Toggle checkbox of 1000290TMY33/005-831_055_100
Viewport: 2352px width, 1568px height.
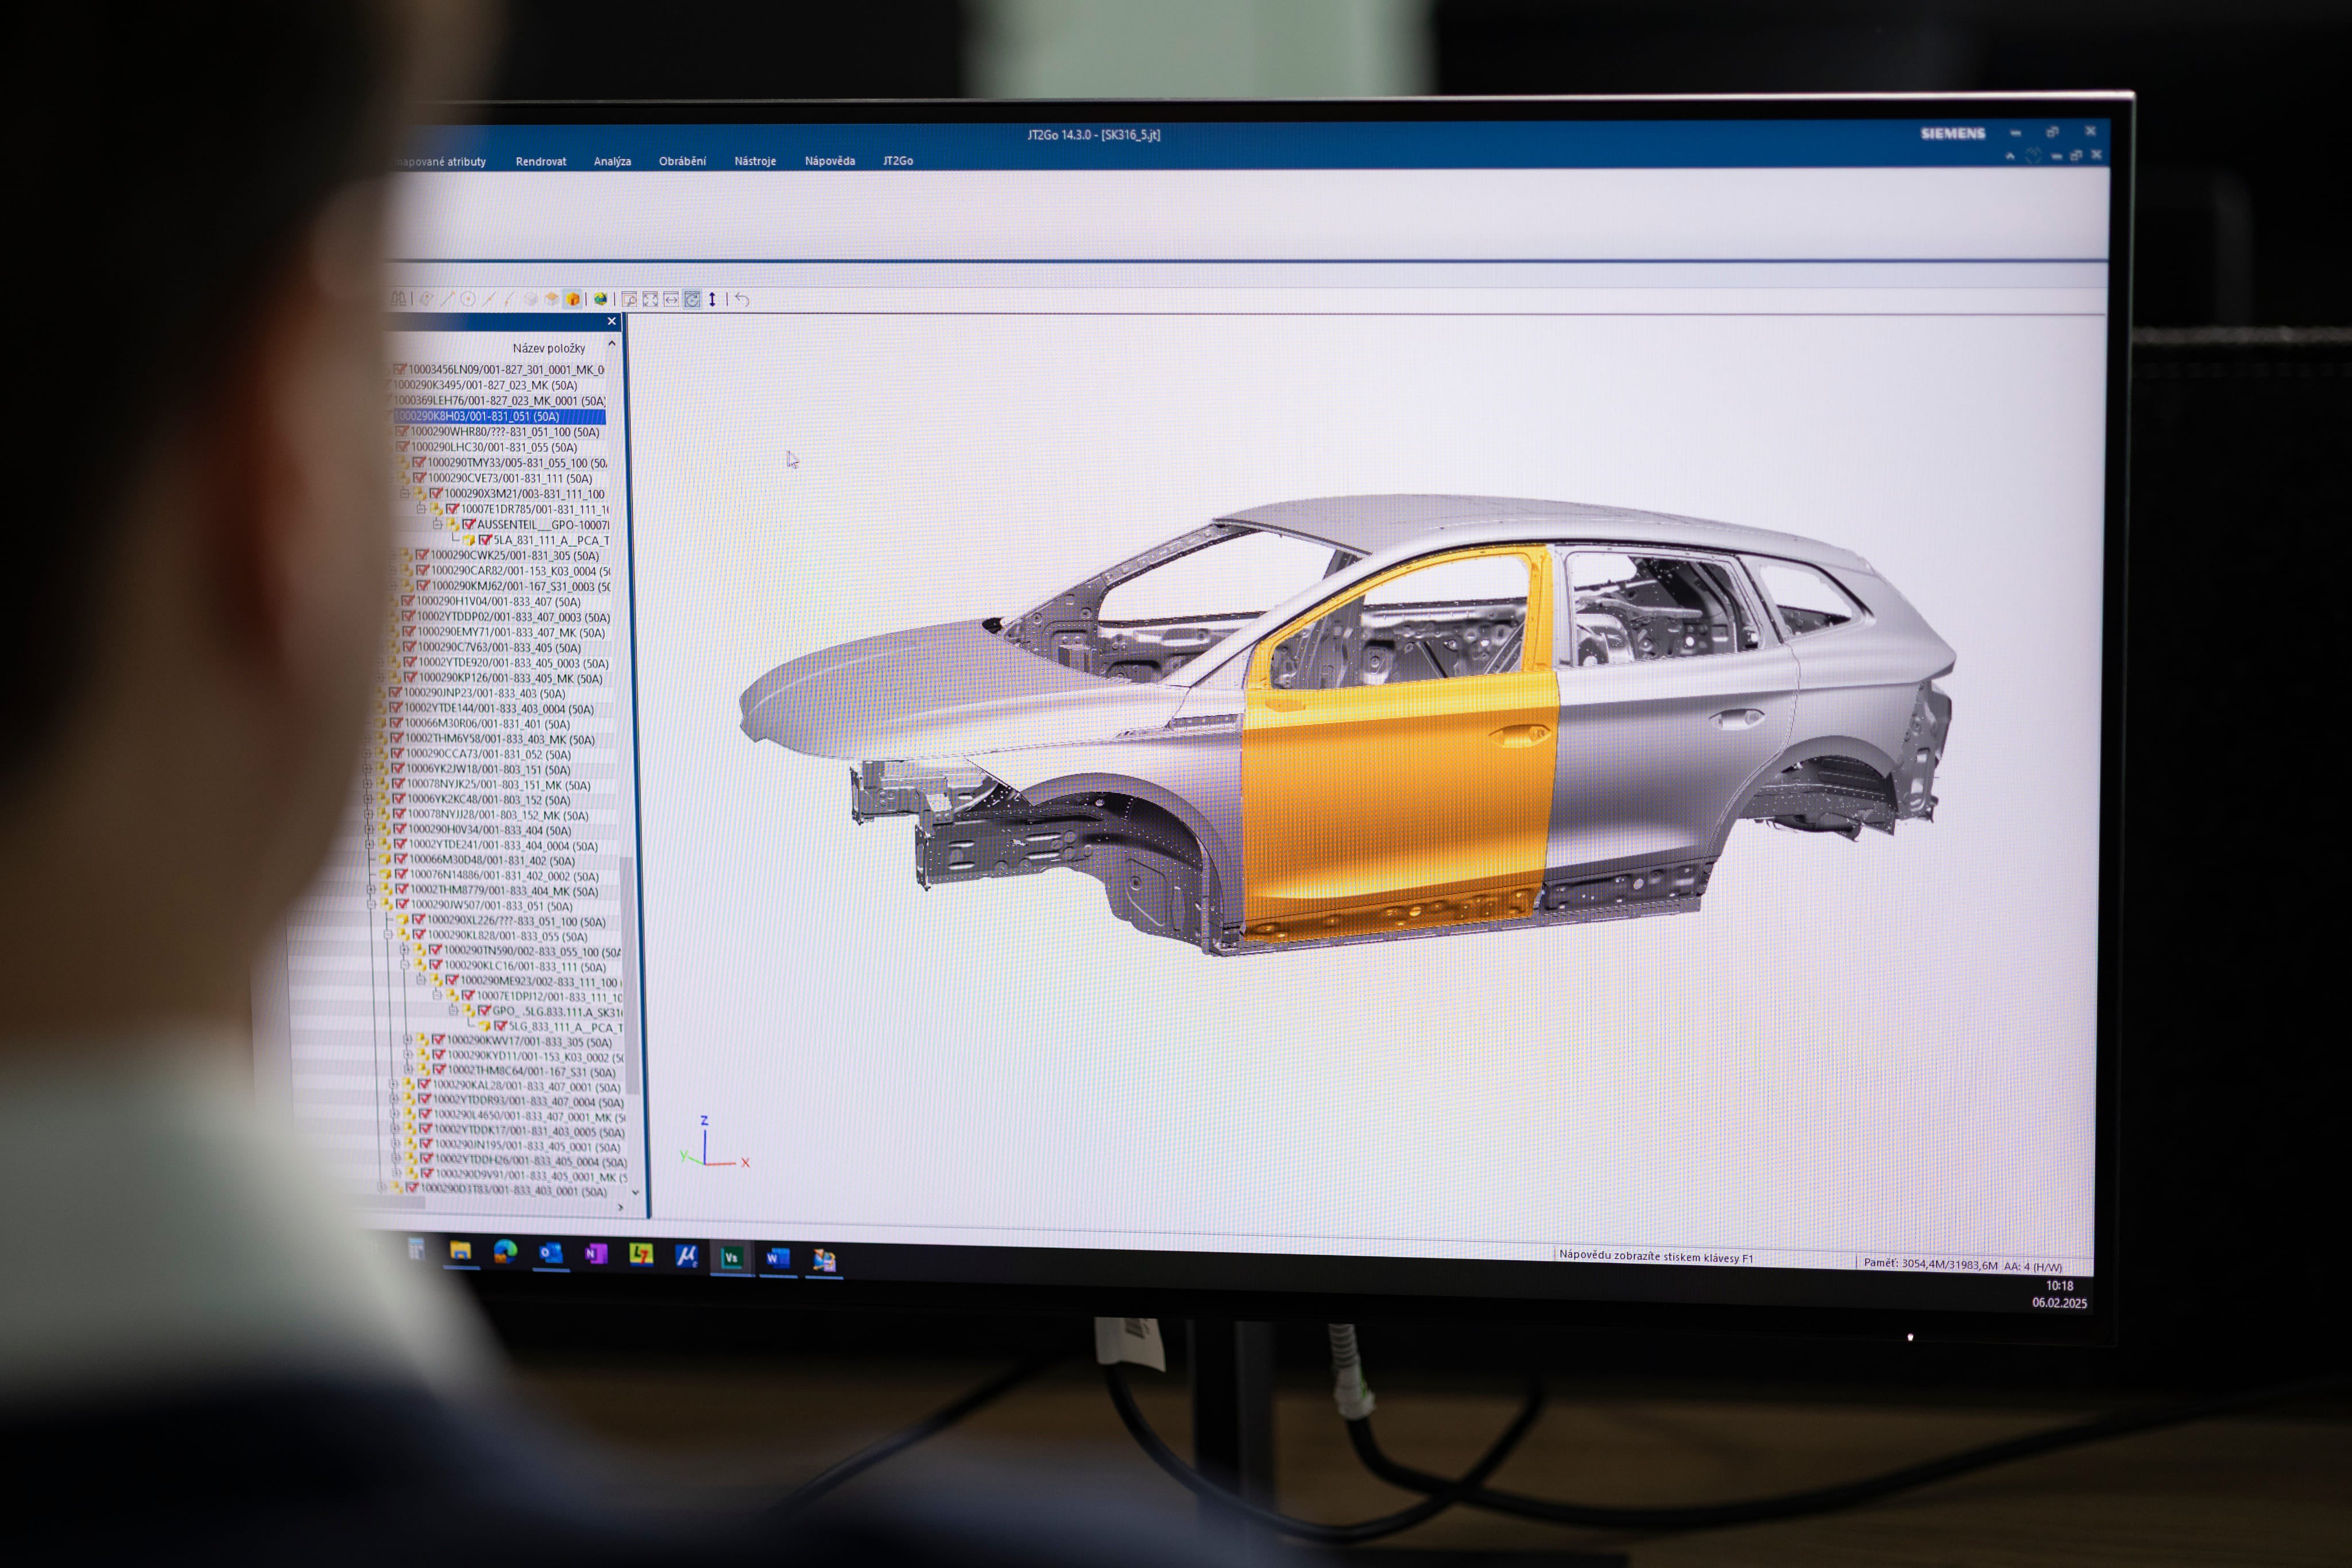pyautogui.click(x=419, y=462)
